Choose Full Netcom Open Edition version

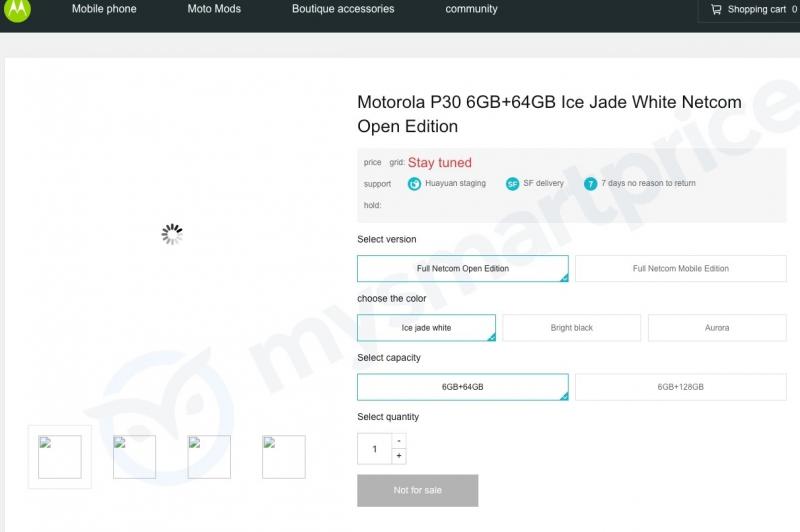pos(462,269)
